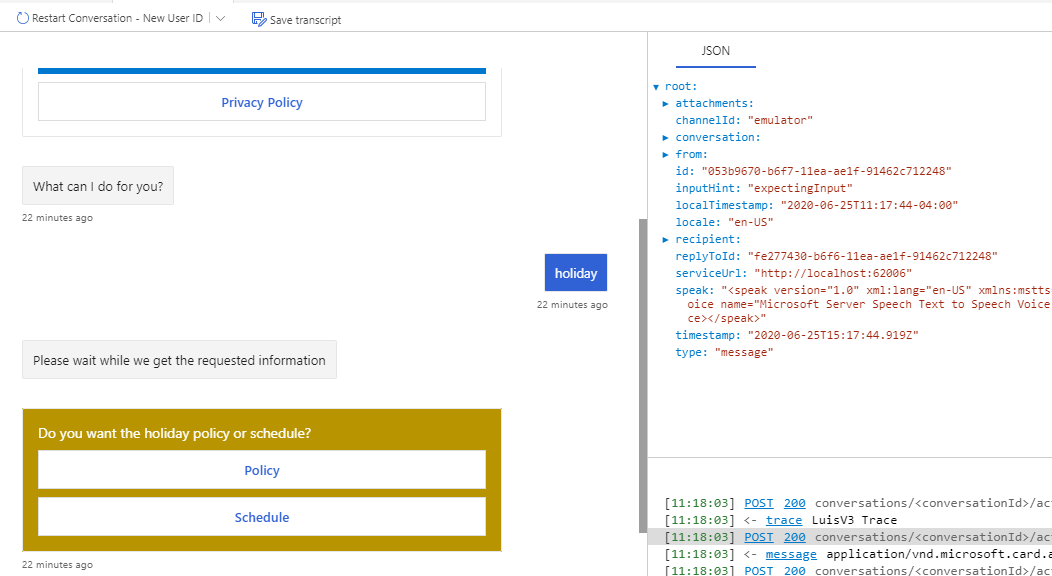The height and width of the screenshot is (576, 1052).
Task: Open the trace LuisV3 log link
Action: pos(784,520)
